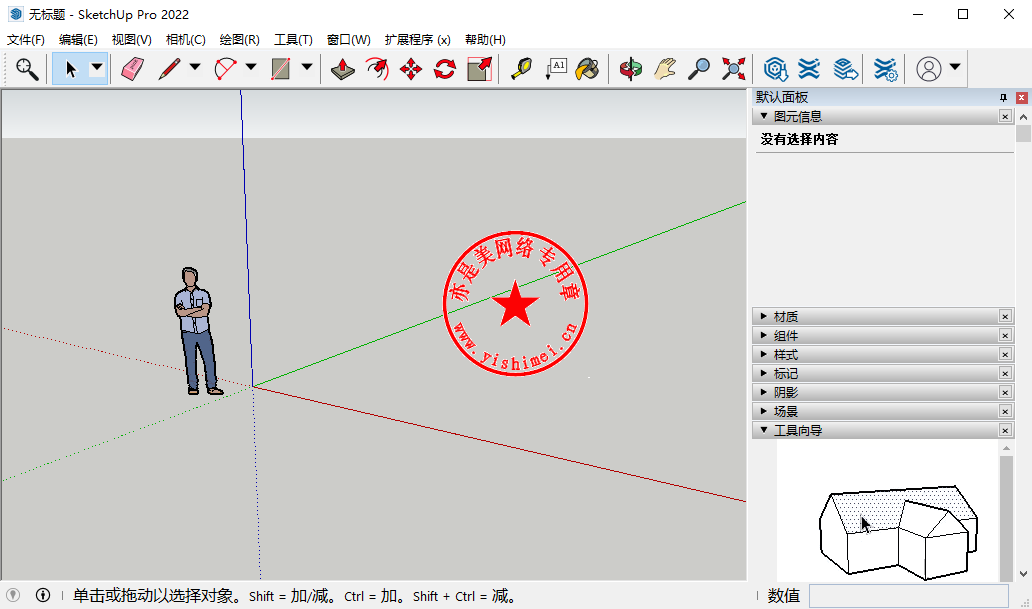Viewport: 1032px width, 609px height.
Task: Close the 材质 panel section
Action: click(1005, 317)
